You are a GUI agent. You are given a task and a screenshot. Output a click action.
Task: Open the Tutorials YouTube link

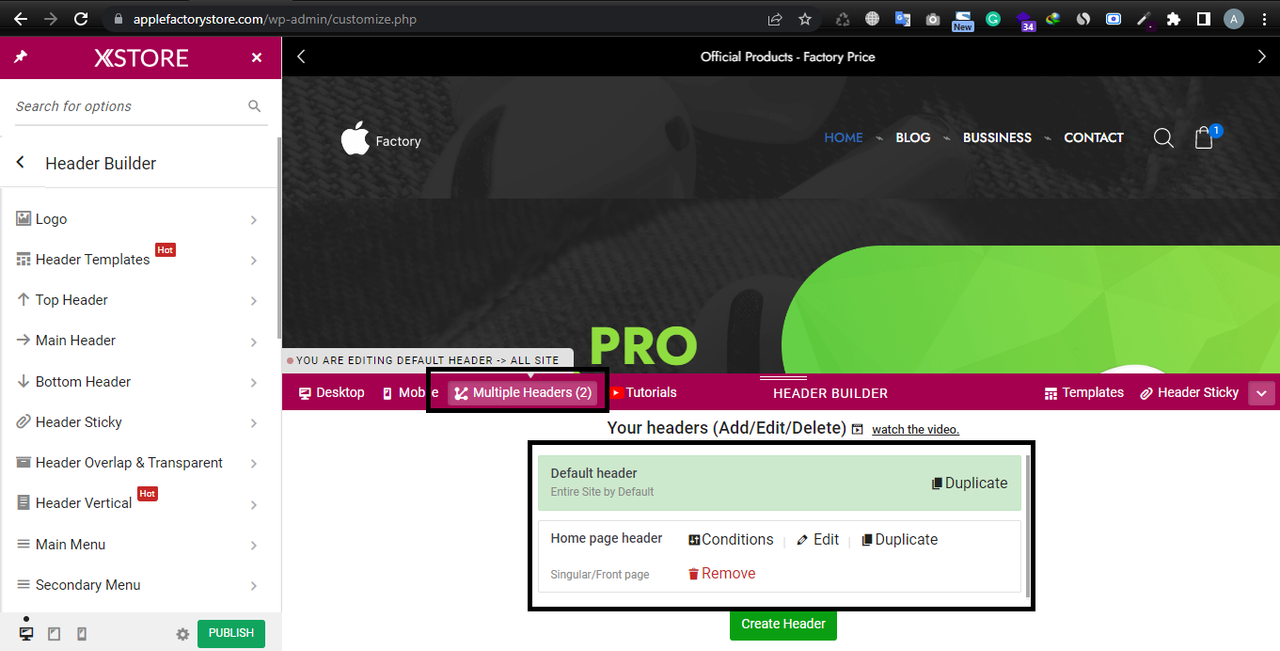click(643, 393)
